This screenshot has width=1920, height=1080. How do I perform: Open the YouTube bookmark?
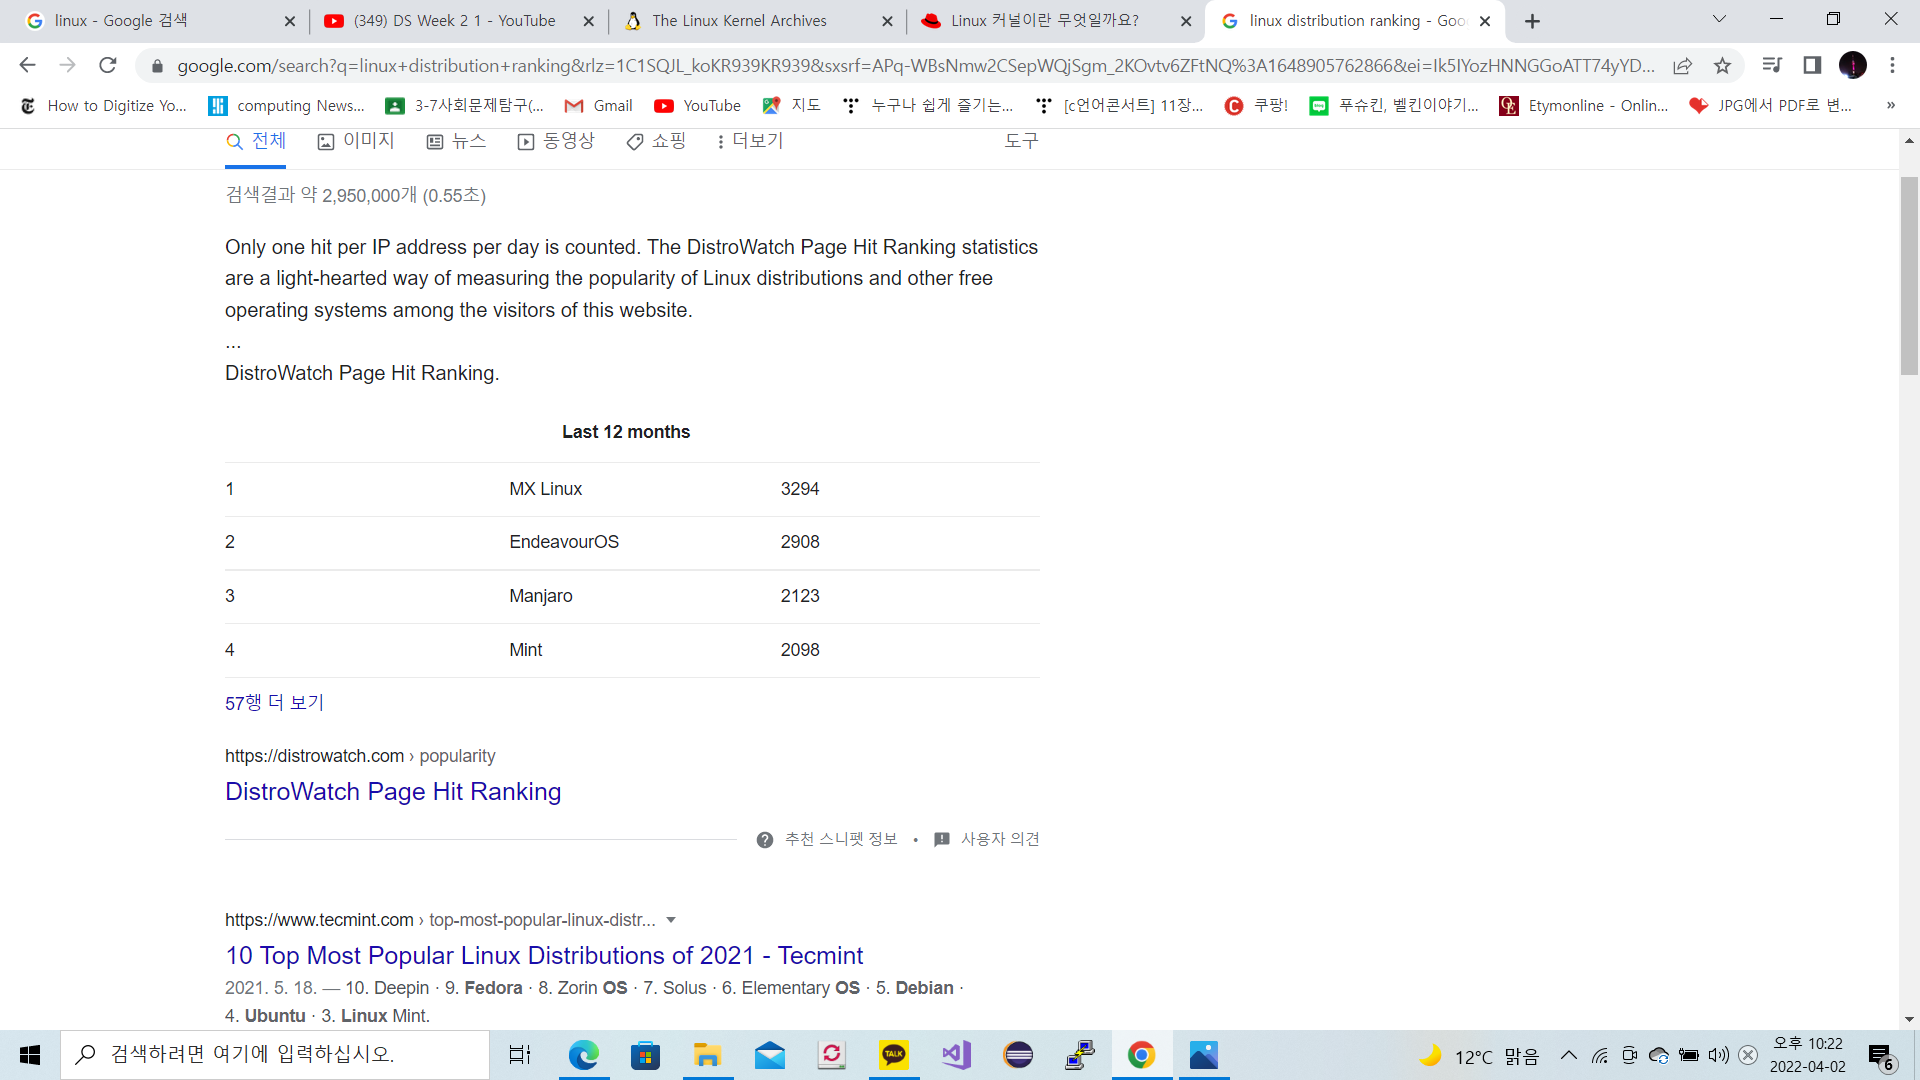[x=697, y=106]
